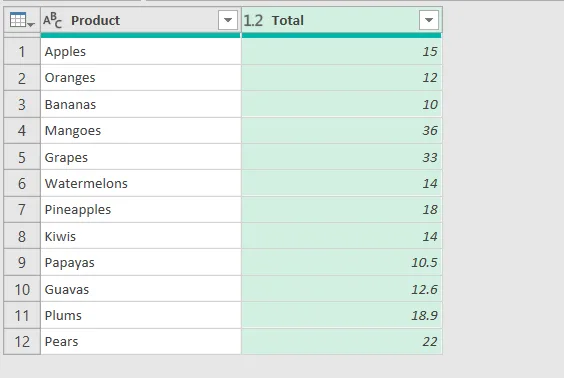The image size is (564, 378).
Task: Select the Total value 12.6 for Guavas
Action: pos(342,289)
